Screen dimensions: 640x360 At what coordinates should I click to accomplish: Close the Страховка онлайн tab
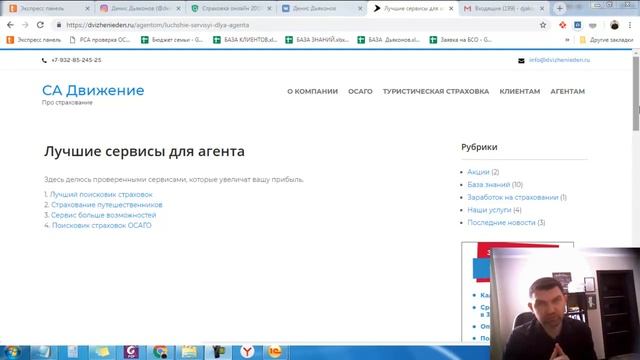[269, 8]
